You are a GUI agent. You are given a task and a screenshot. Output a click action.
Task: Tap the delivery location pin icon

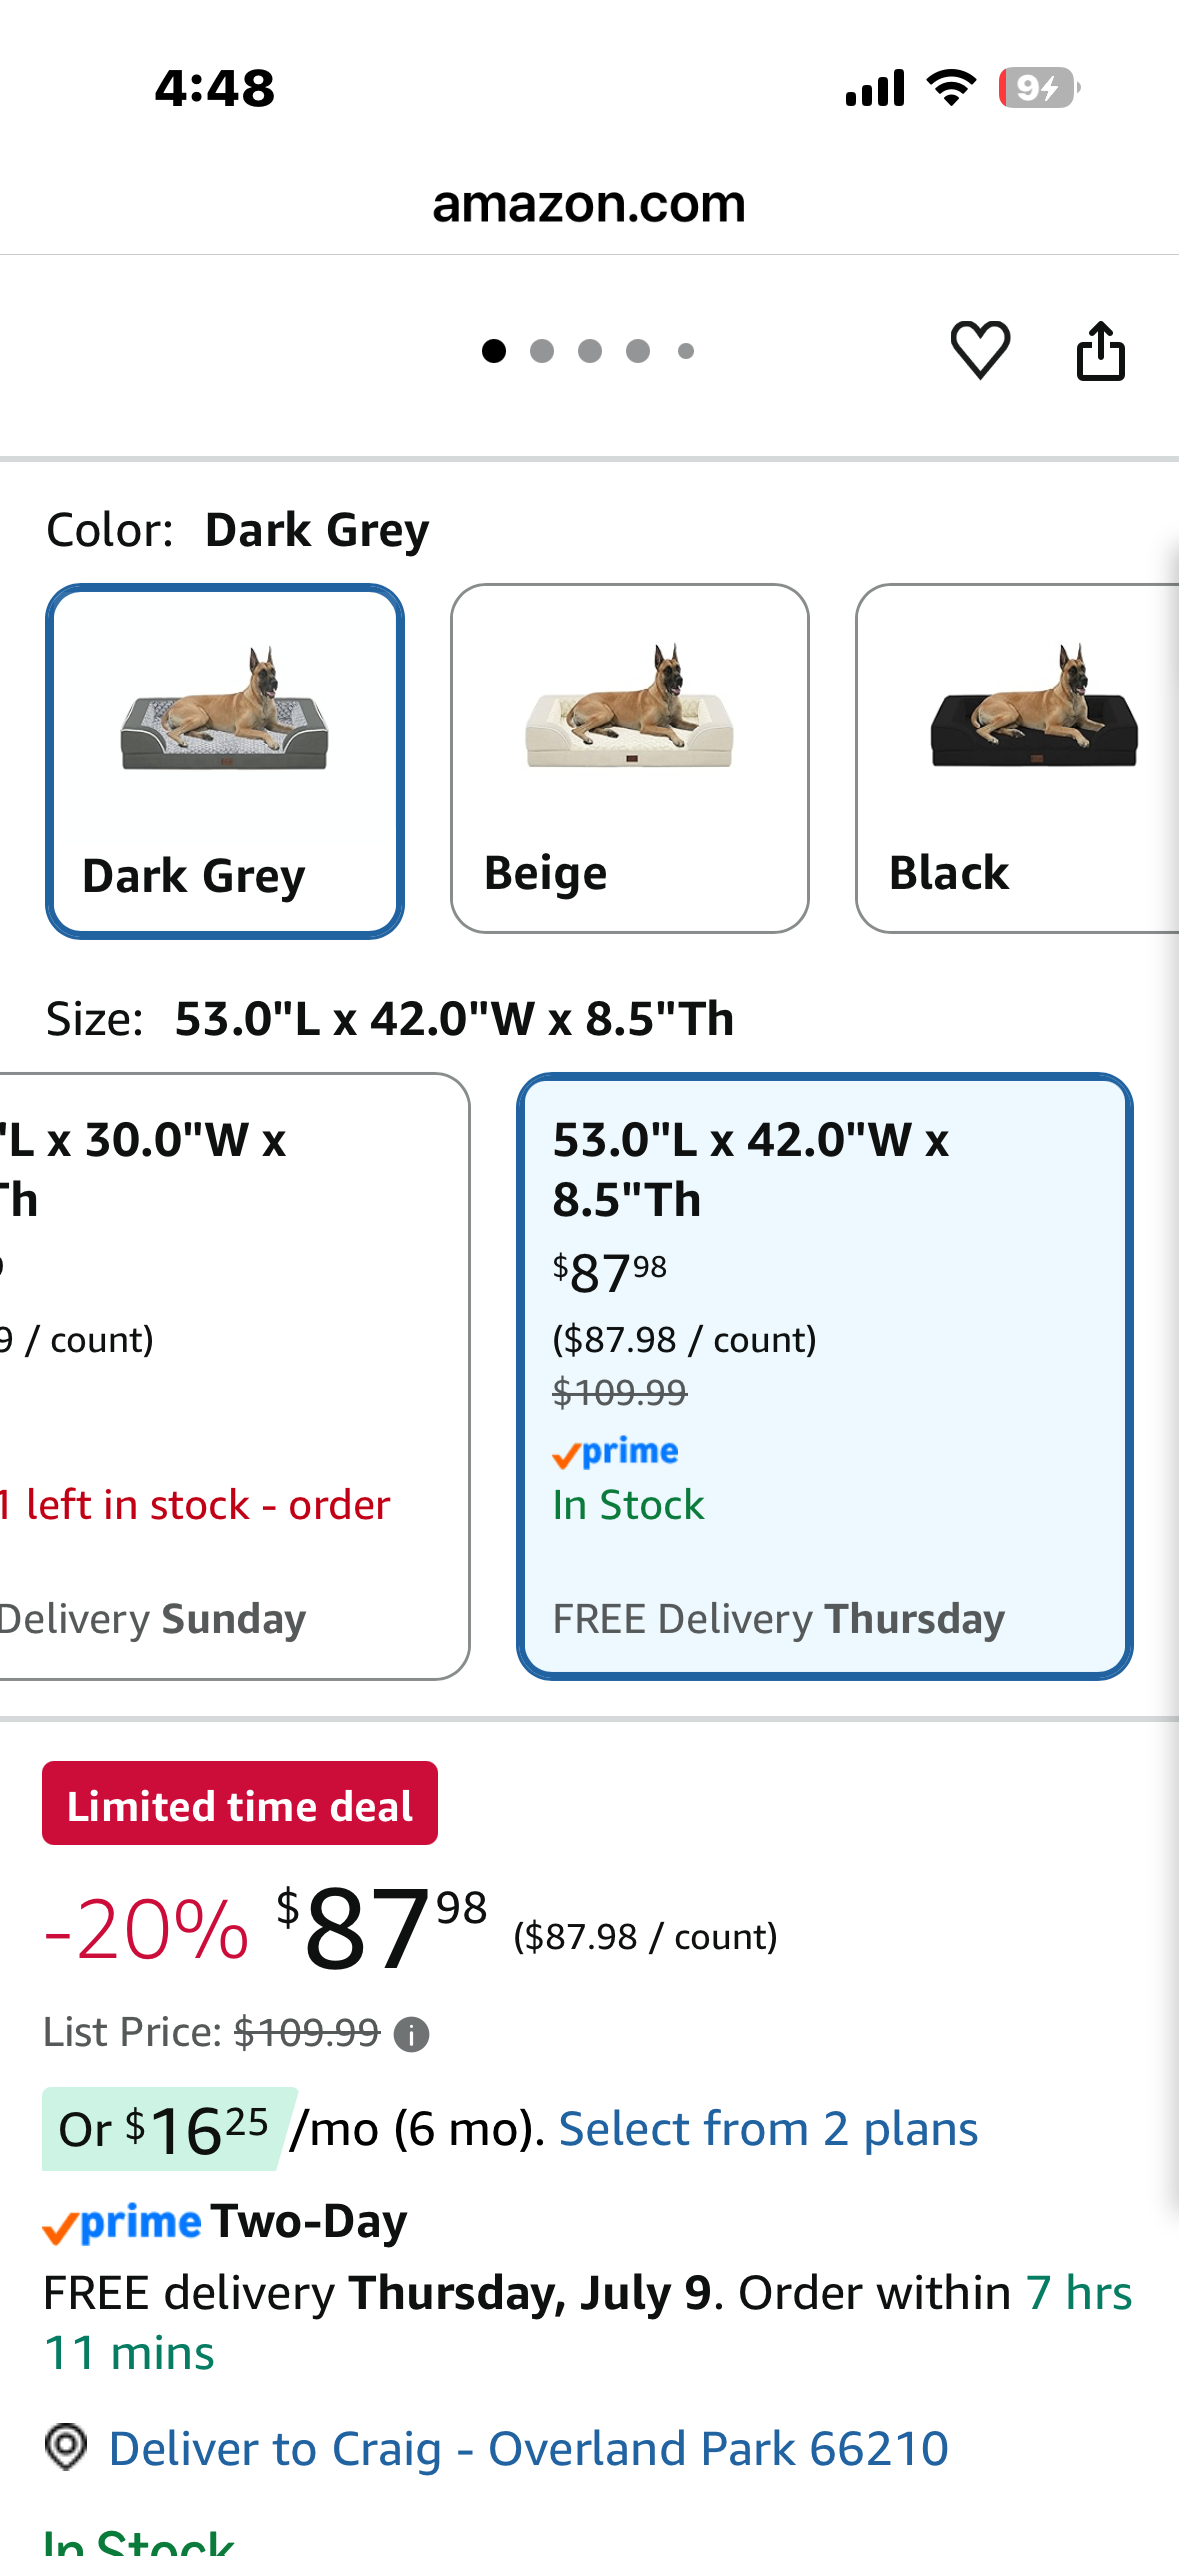[x=66, y=2447]
